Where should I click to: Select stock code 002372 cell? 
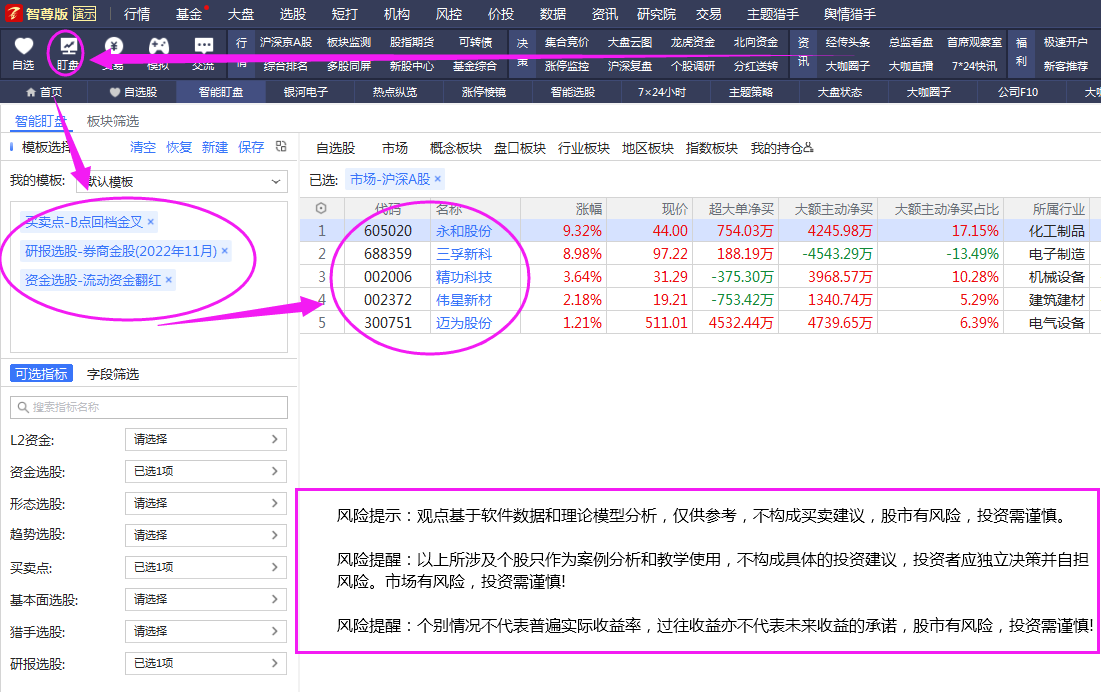pyautogui.click(x=388, y=300)
